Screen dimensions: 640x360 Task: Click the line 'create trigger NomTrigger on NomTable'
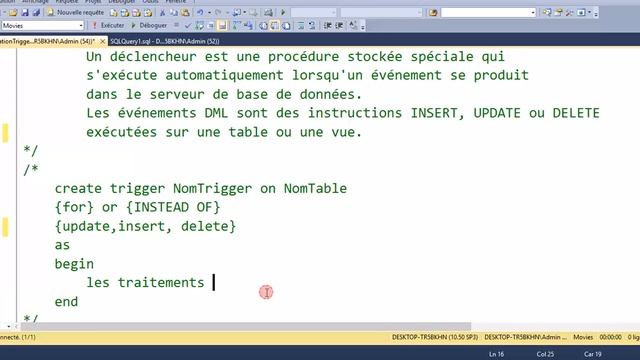tap(200, 189)
